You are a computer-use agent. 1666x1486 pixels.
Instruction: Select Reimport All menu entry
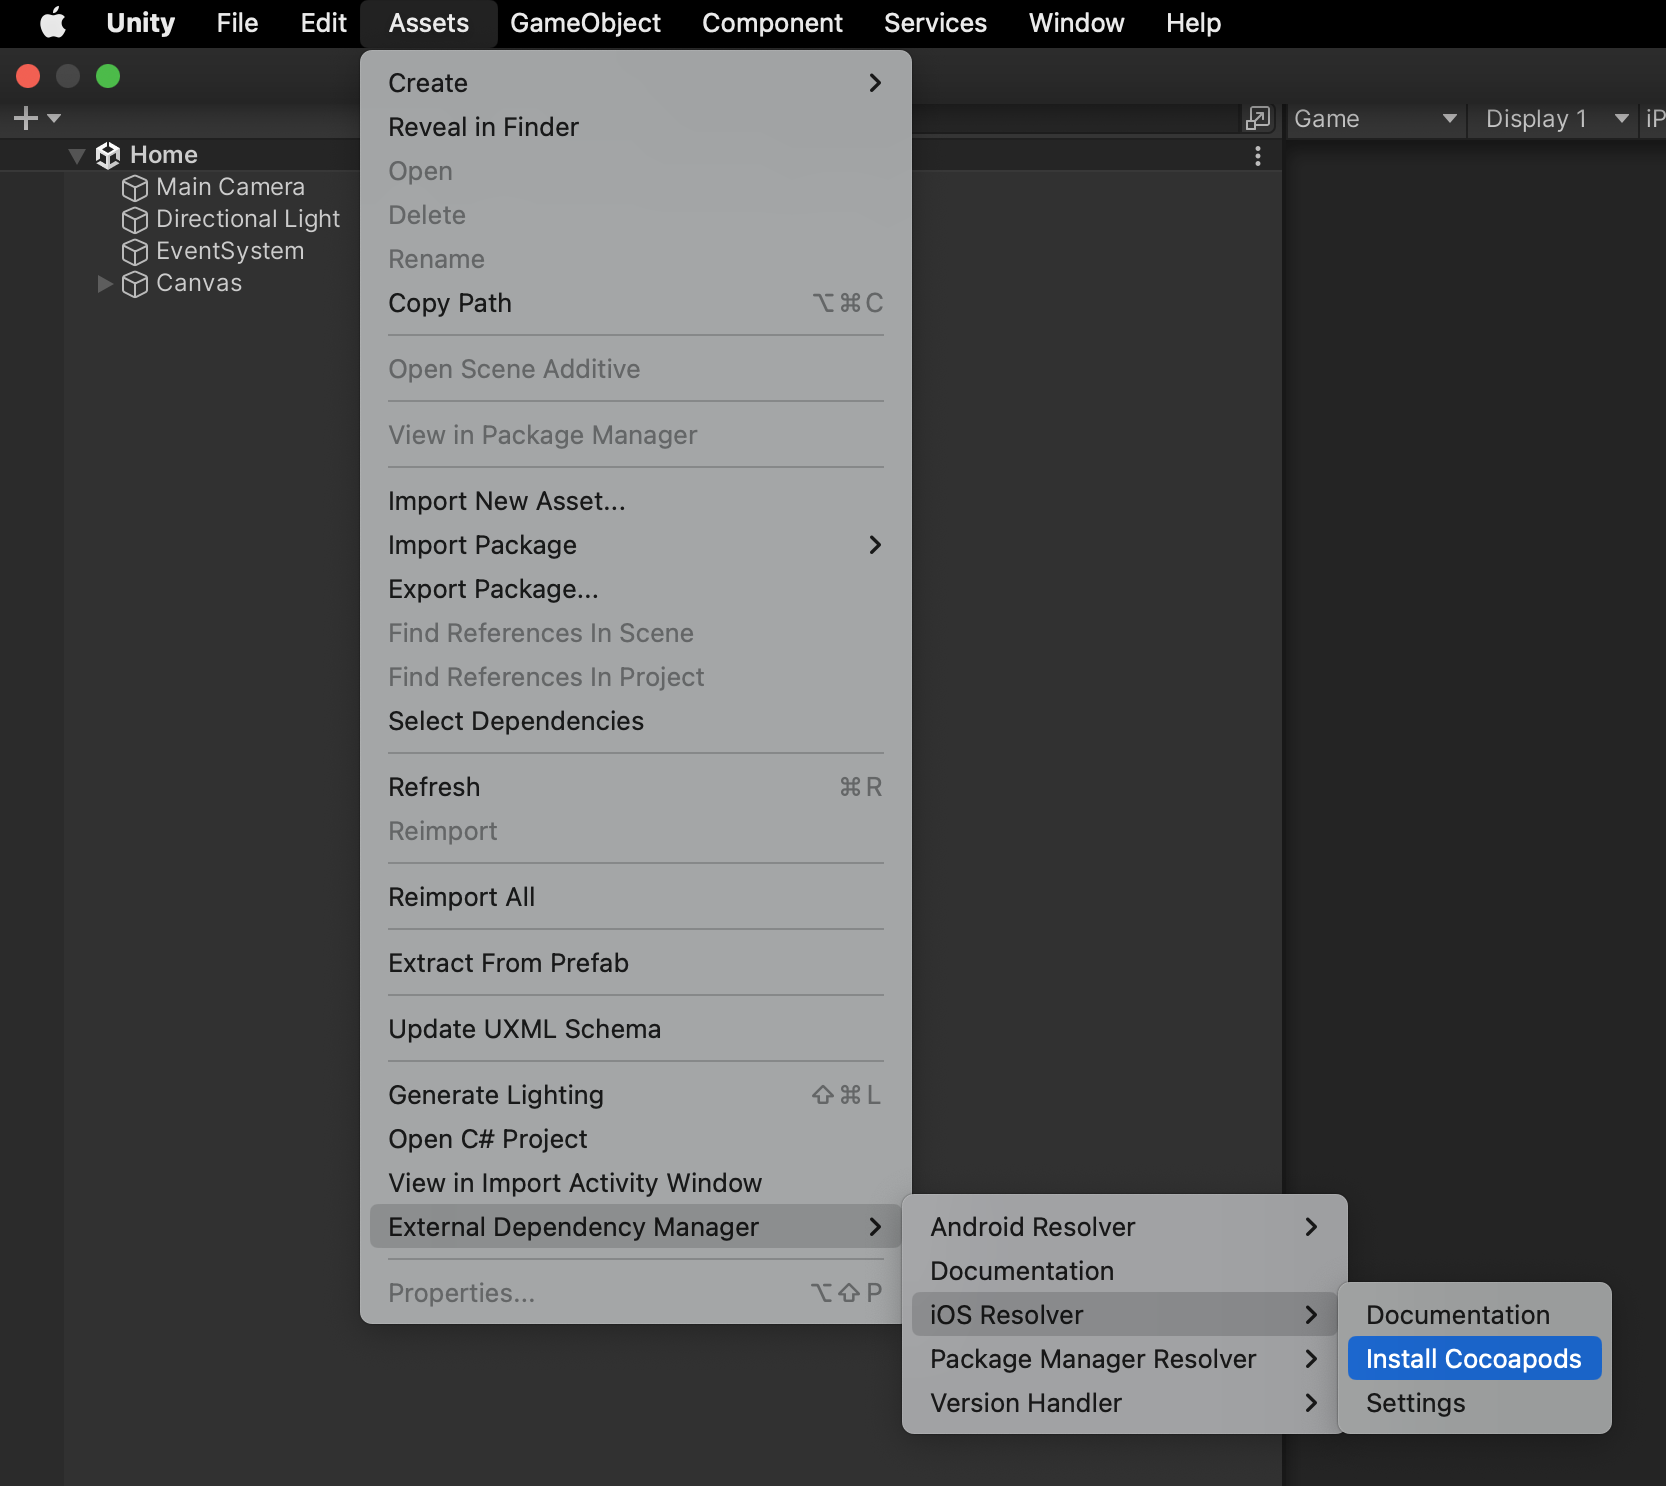click(462, 897)
